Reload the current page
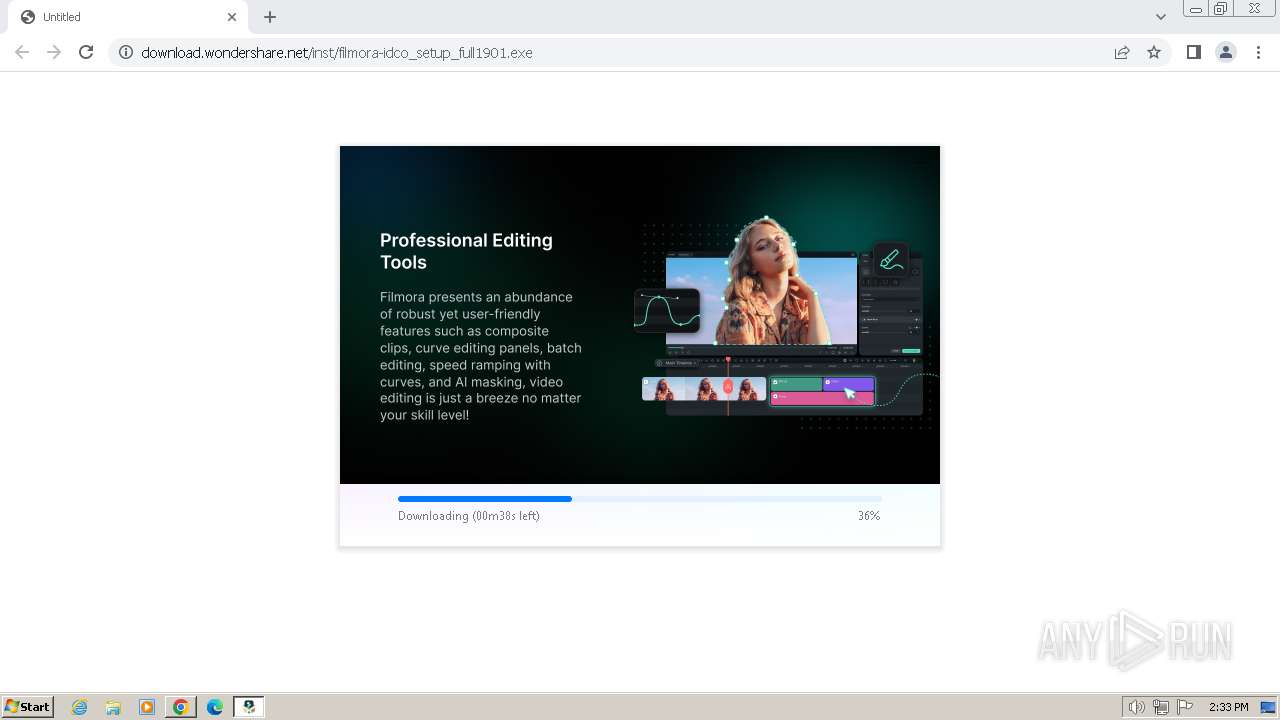Image resolution: width=1280 pixels, height=720 pixels. [86, 52]
